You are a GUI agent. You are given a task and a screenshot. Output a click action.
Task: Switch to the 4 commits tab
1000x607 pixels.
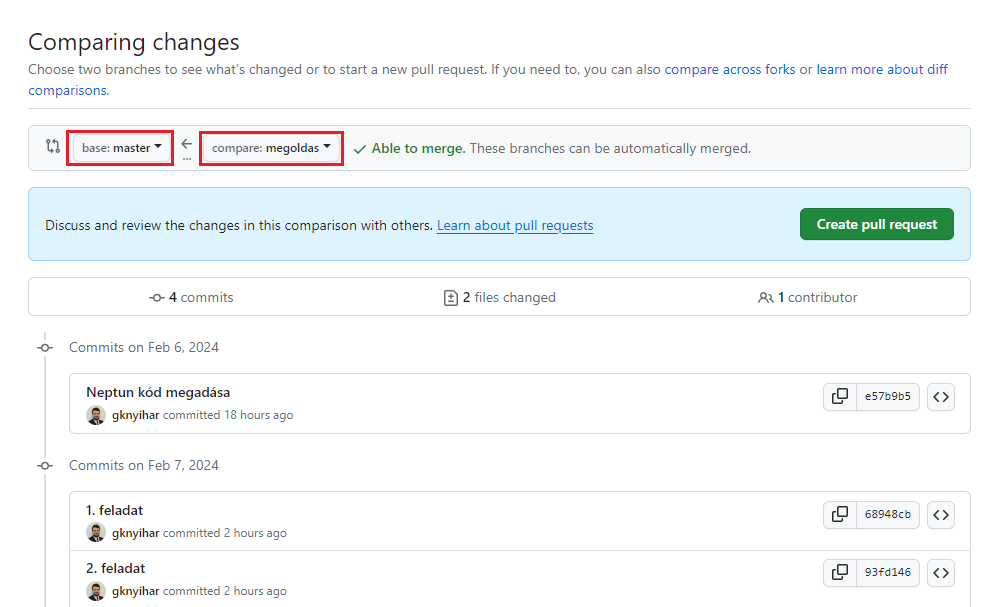pyautogui.click(x=191, y=297)
